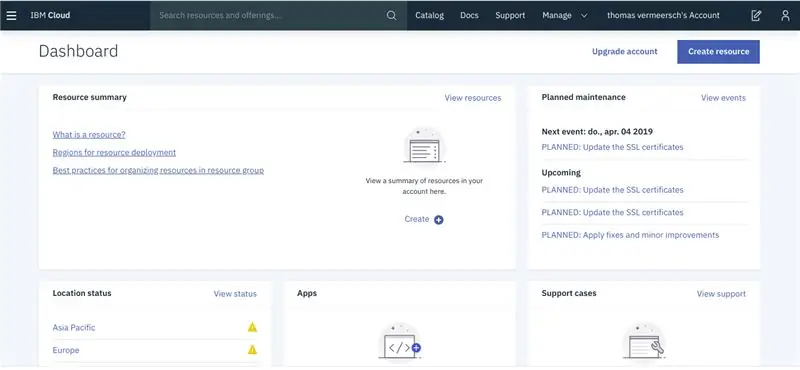Image resolution: width=800 pixels, height=370 pixels.
Task: Open the View events link
Action: point(723,98)
